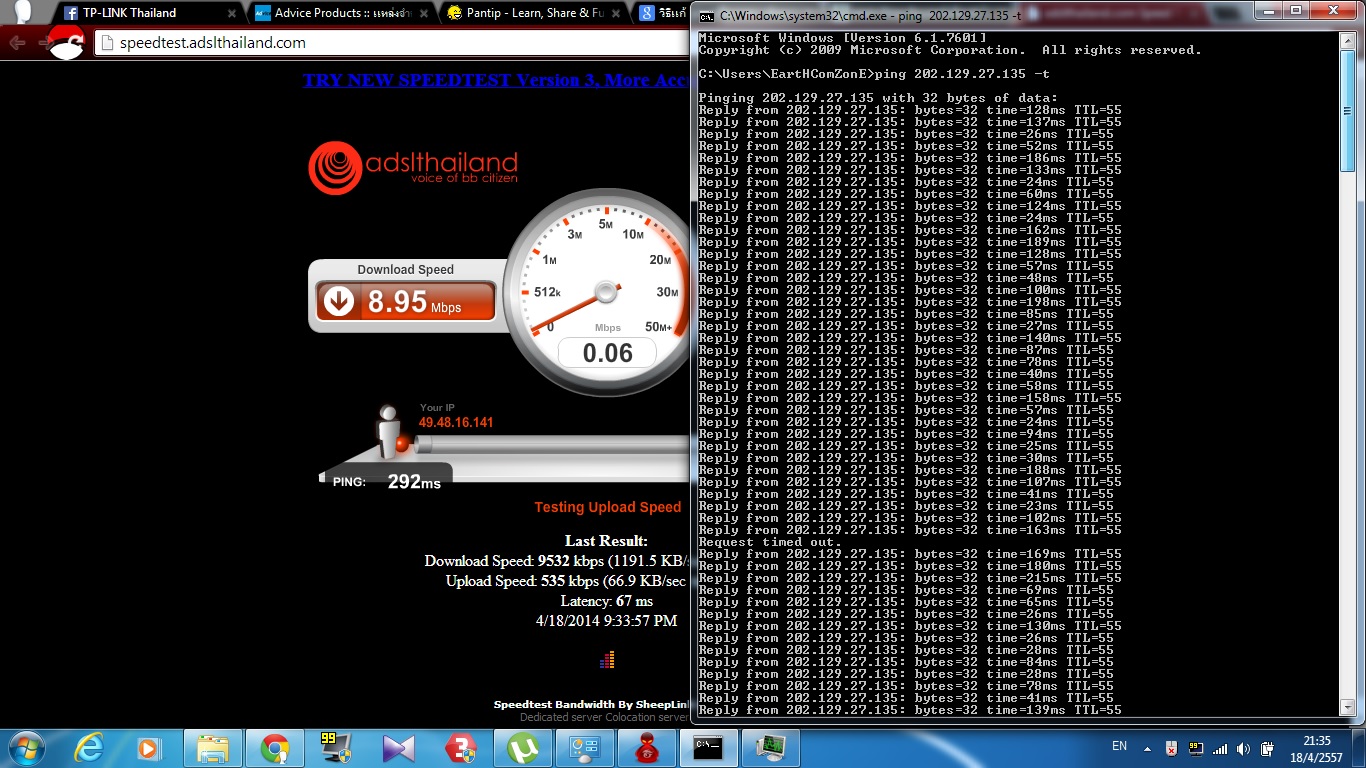1366x768 pixels.
Task: Click the cmd window scroll up arrow
Action: point(1348,39)
